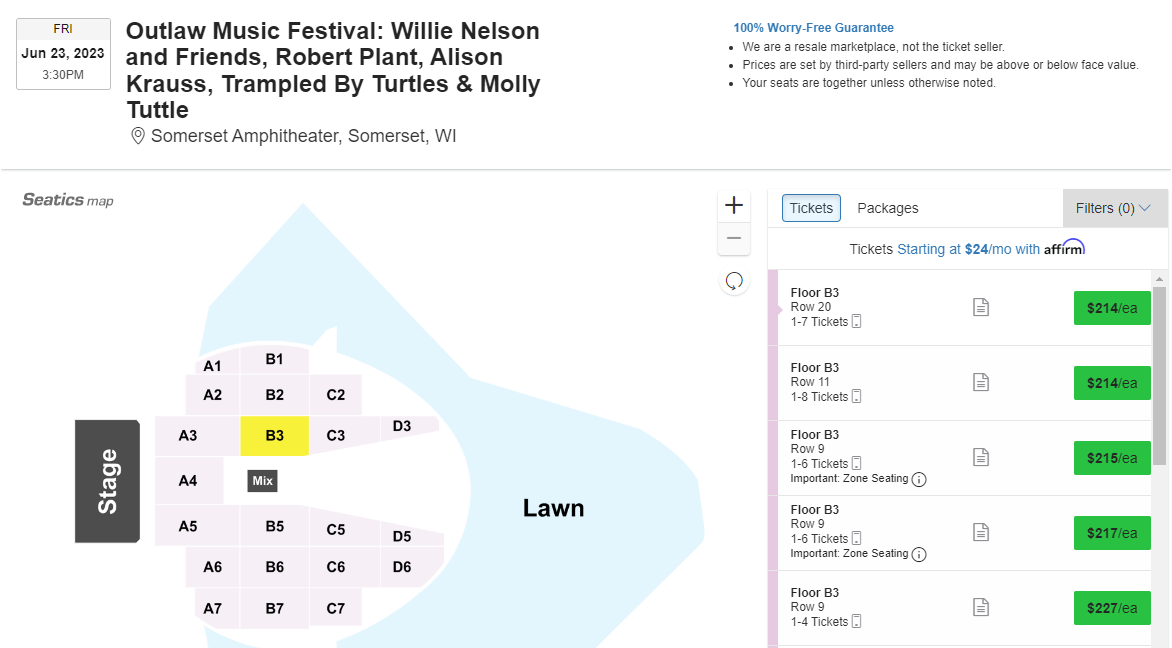Click the info icon on the $217 Zone Seating listing
The width and height of the screenshot is (1172, 648).
tap(919, 554)
